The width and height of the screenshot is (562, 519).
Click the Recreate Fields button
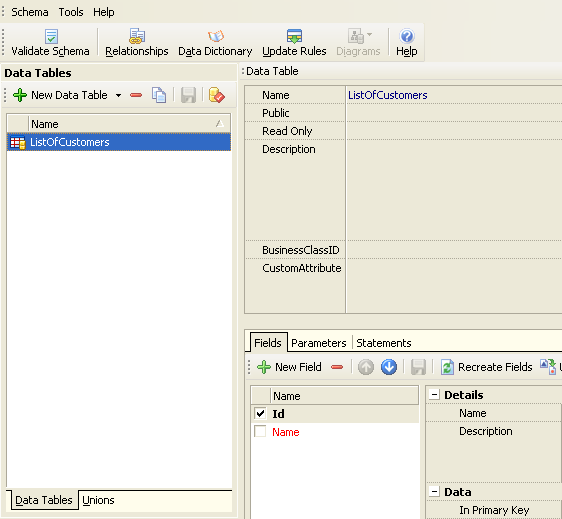[x=487, y=367]
